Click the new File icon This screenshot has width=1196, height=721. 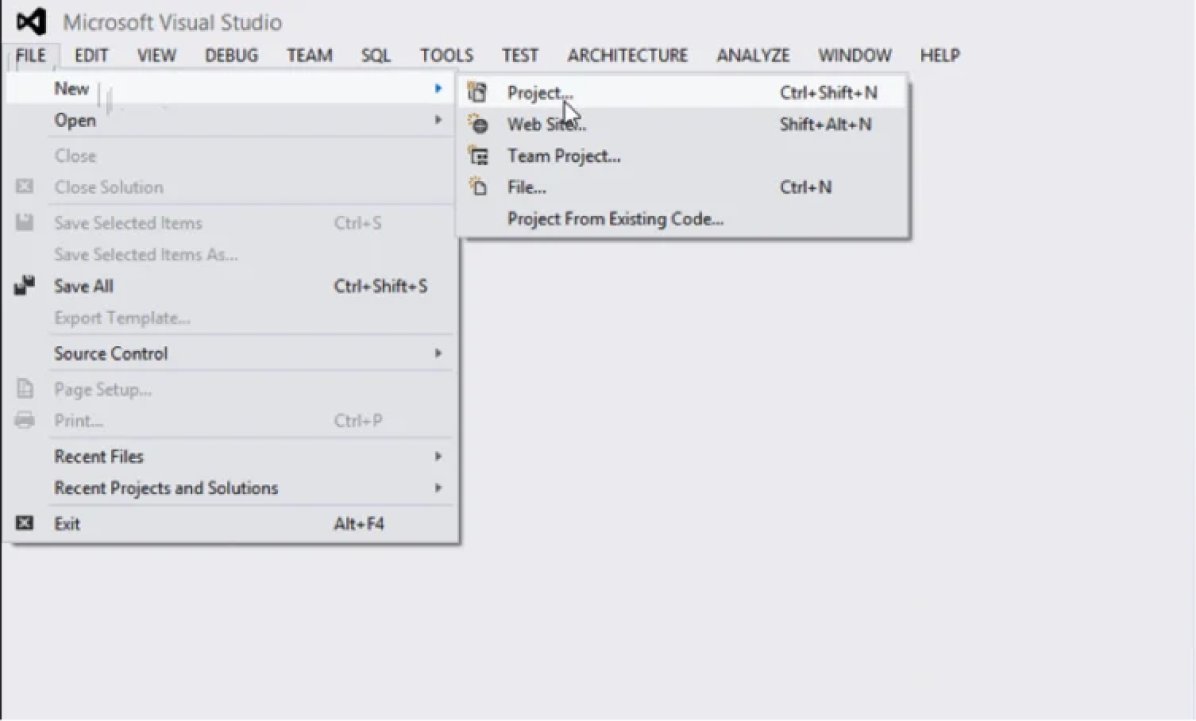(477, 187)
